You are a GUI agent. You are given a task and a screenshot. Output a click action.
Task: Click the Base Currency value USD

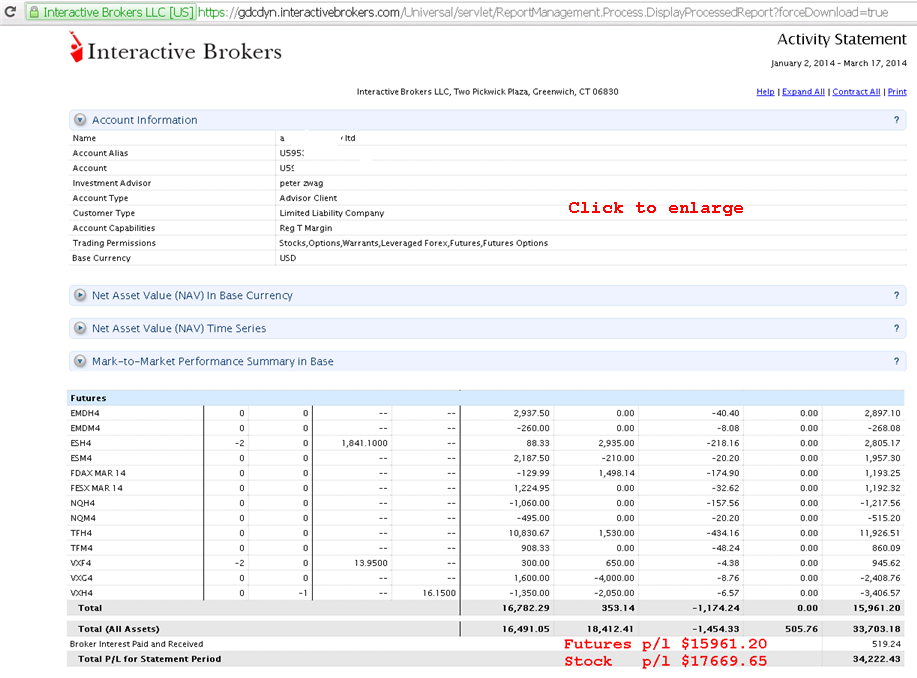(288, 258)
